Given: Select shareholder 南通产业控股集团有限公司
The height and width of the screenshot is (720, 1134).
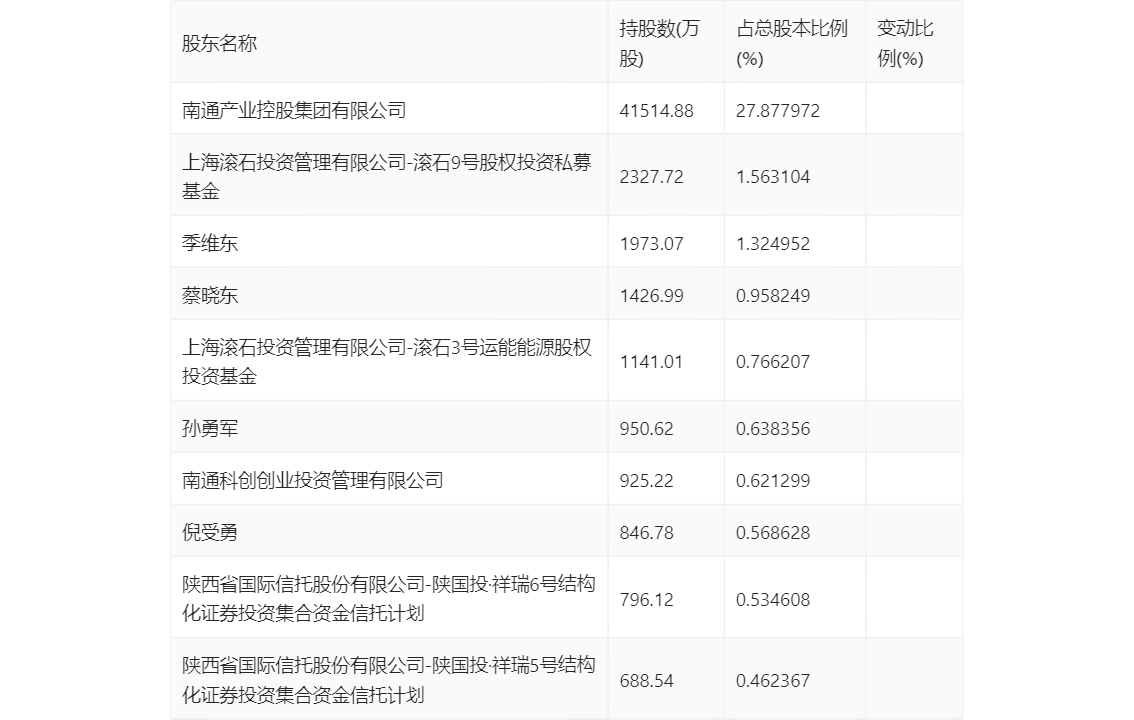Looking at the screenshot, I should point(294,111).
